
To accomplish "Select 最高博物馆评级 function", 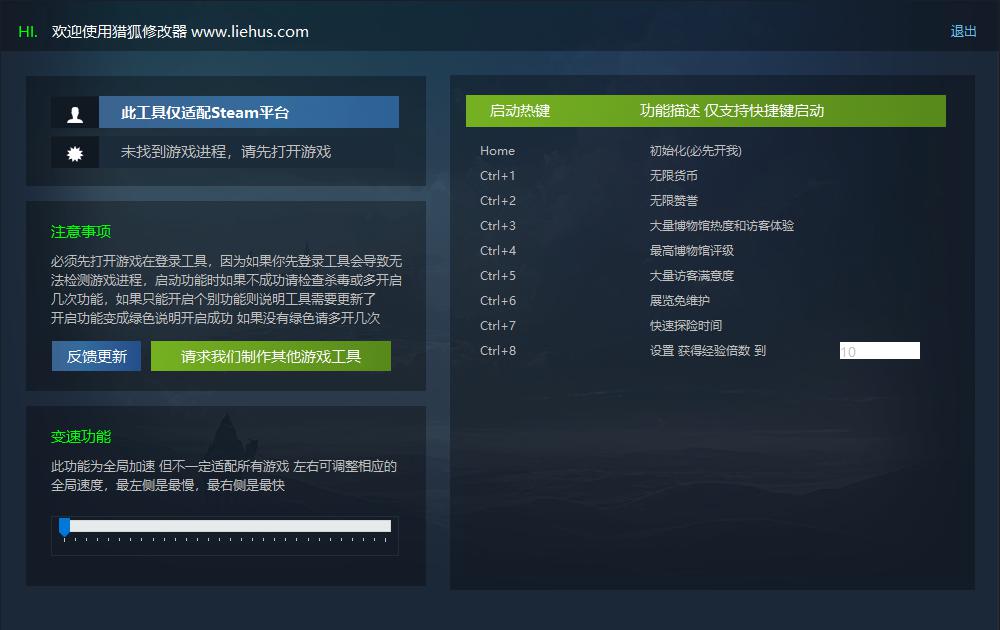I will pos(691,251).
